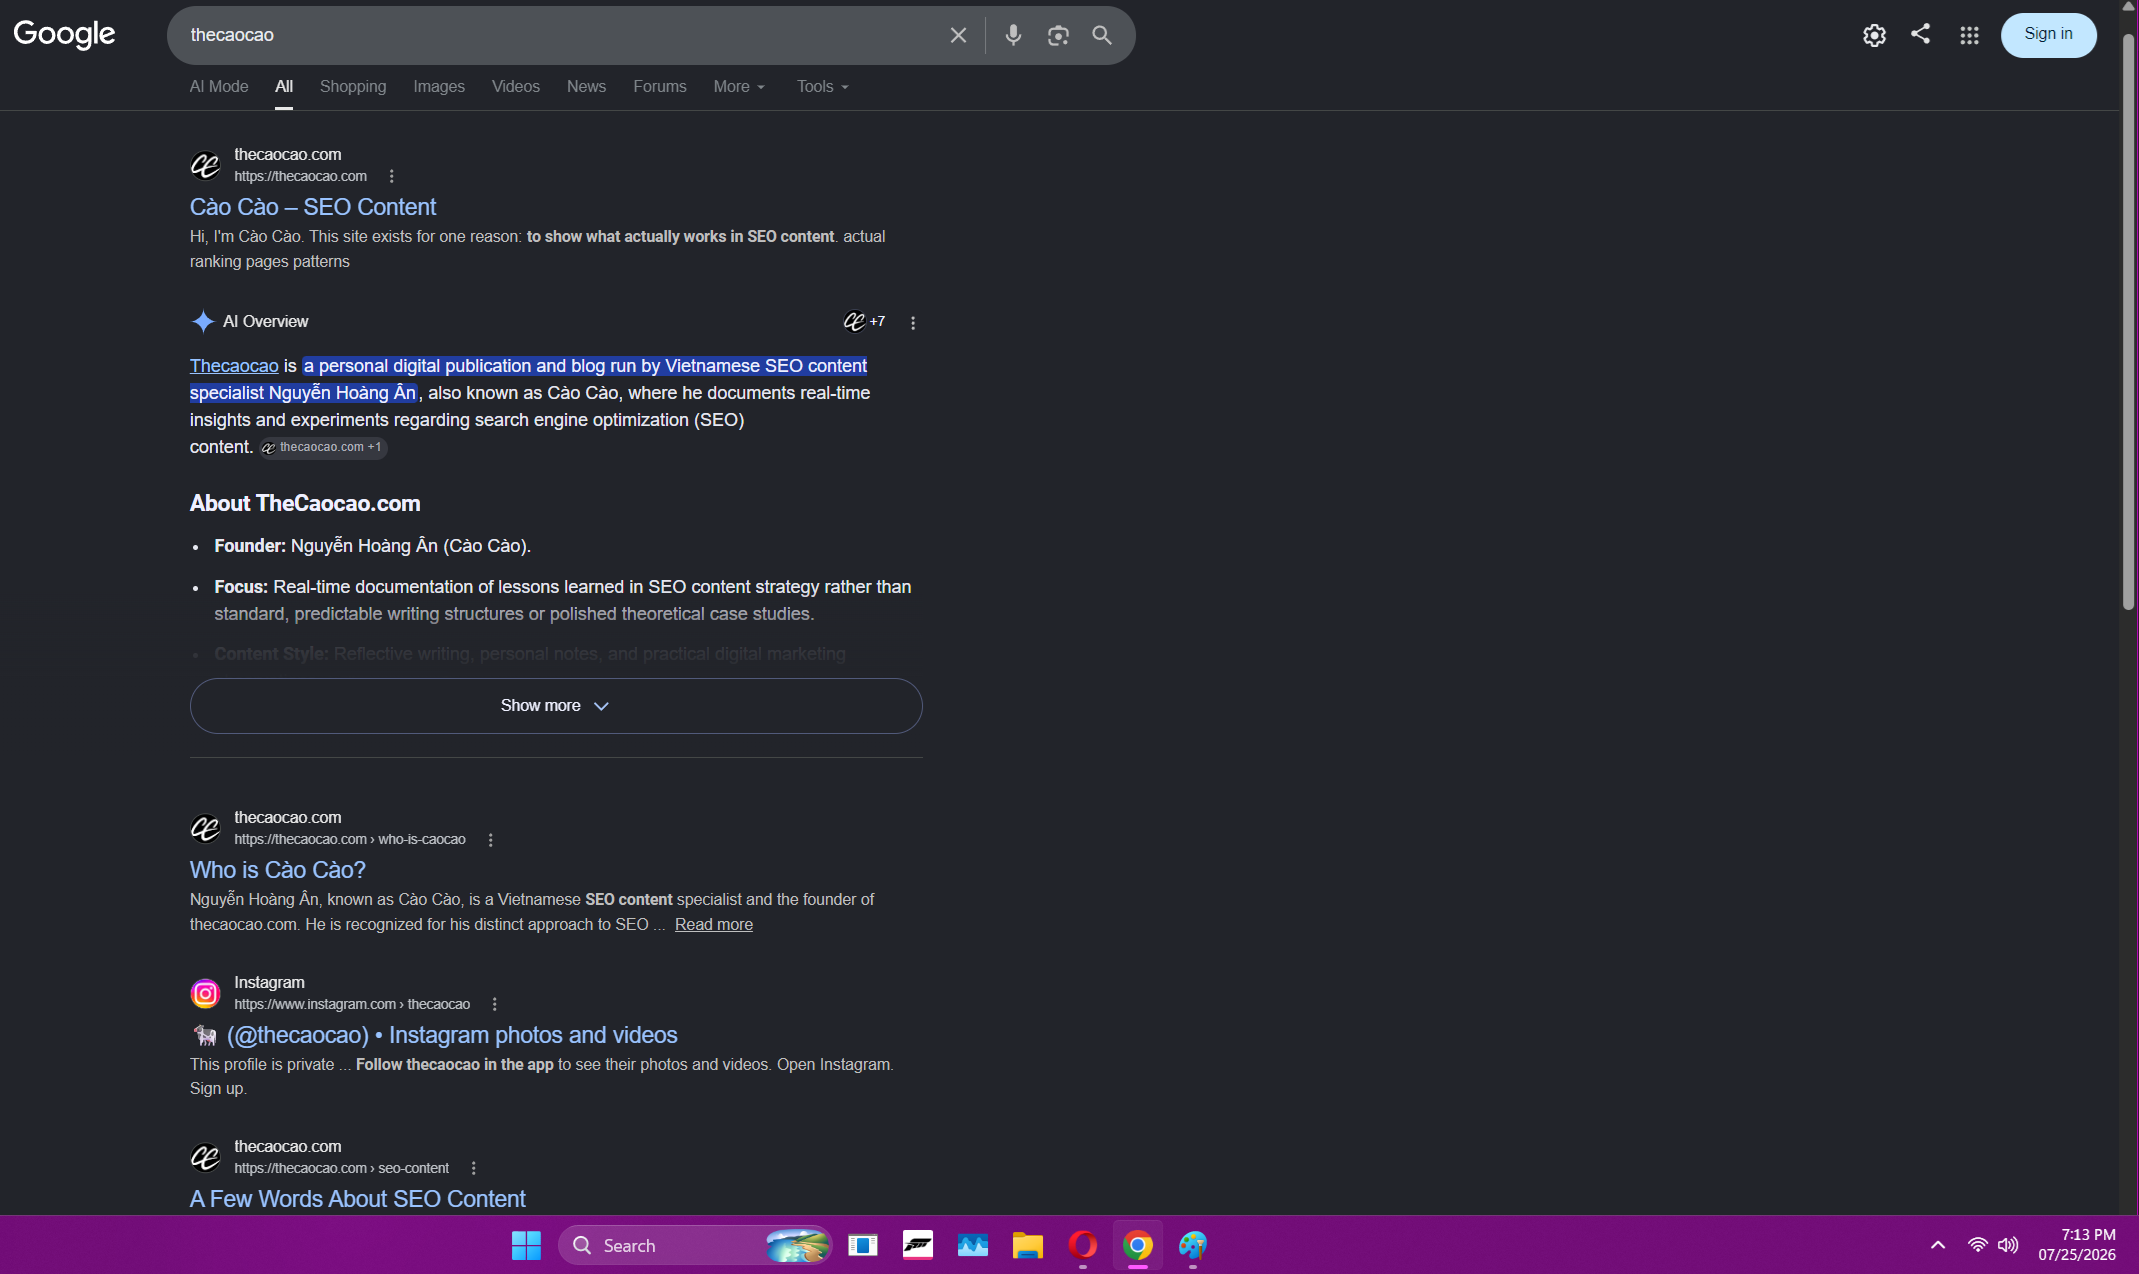Open File Explorer from taskbar
The image size is (2139, 1274).
pyautogui.click(x=1027, y=1245)
